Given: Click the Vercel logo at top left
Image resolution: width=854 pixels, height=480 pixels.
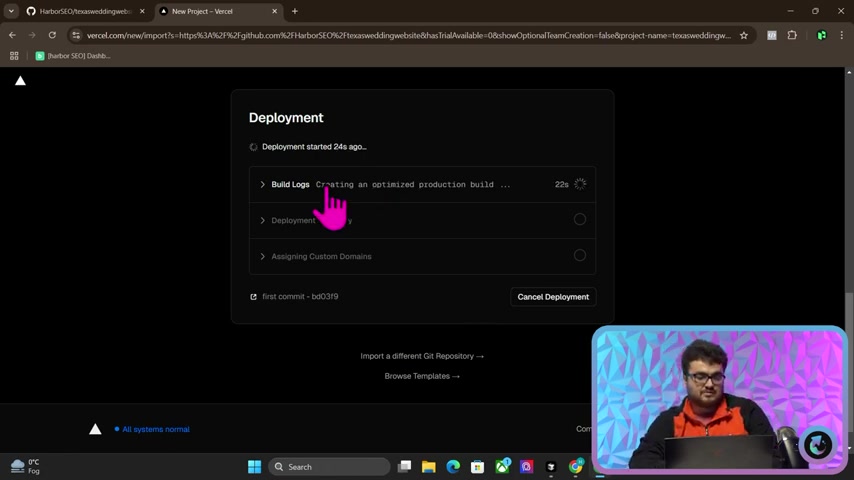Looking at the screenshot, I should coord(20,81).
